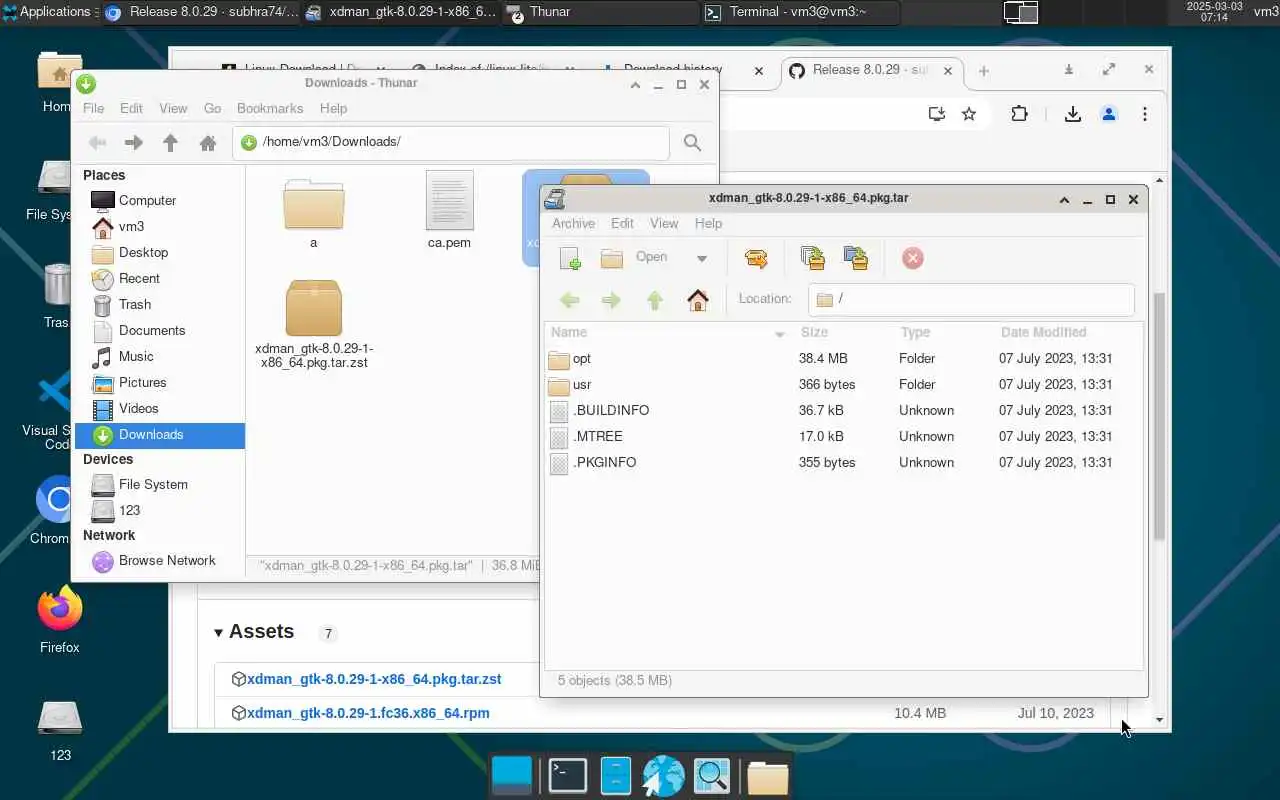Select the usr folder in archive
Image resolution: width=1280 pixels, height=800 pixels.
tap(844, 384)
